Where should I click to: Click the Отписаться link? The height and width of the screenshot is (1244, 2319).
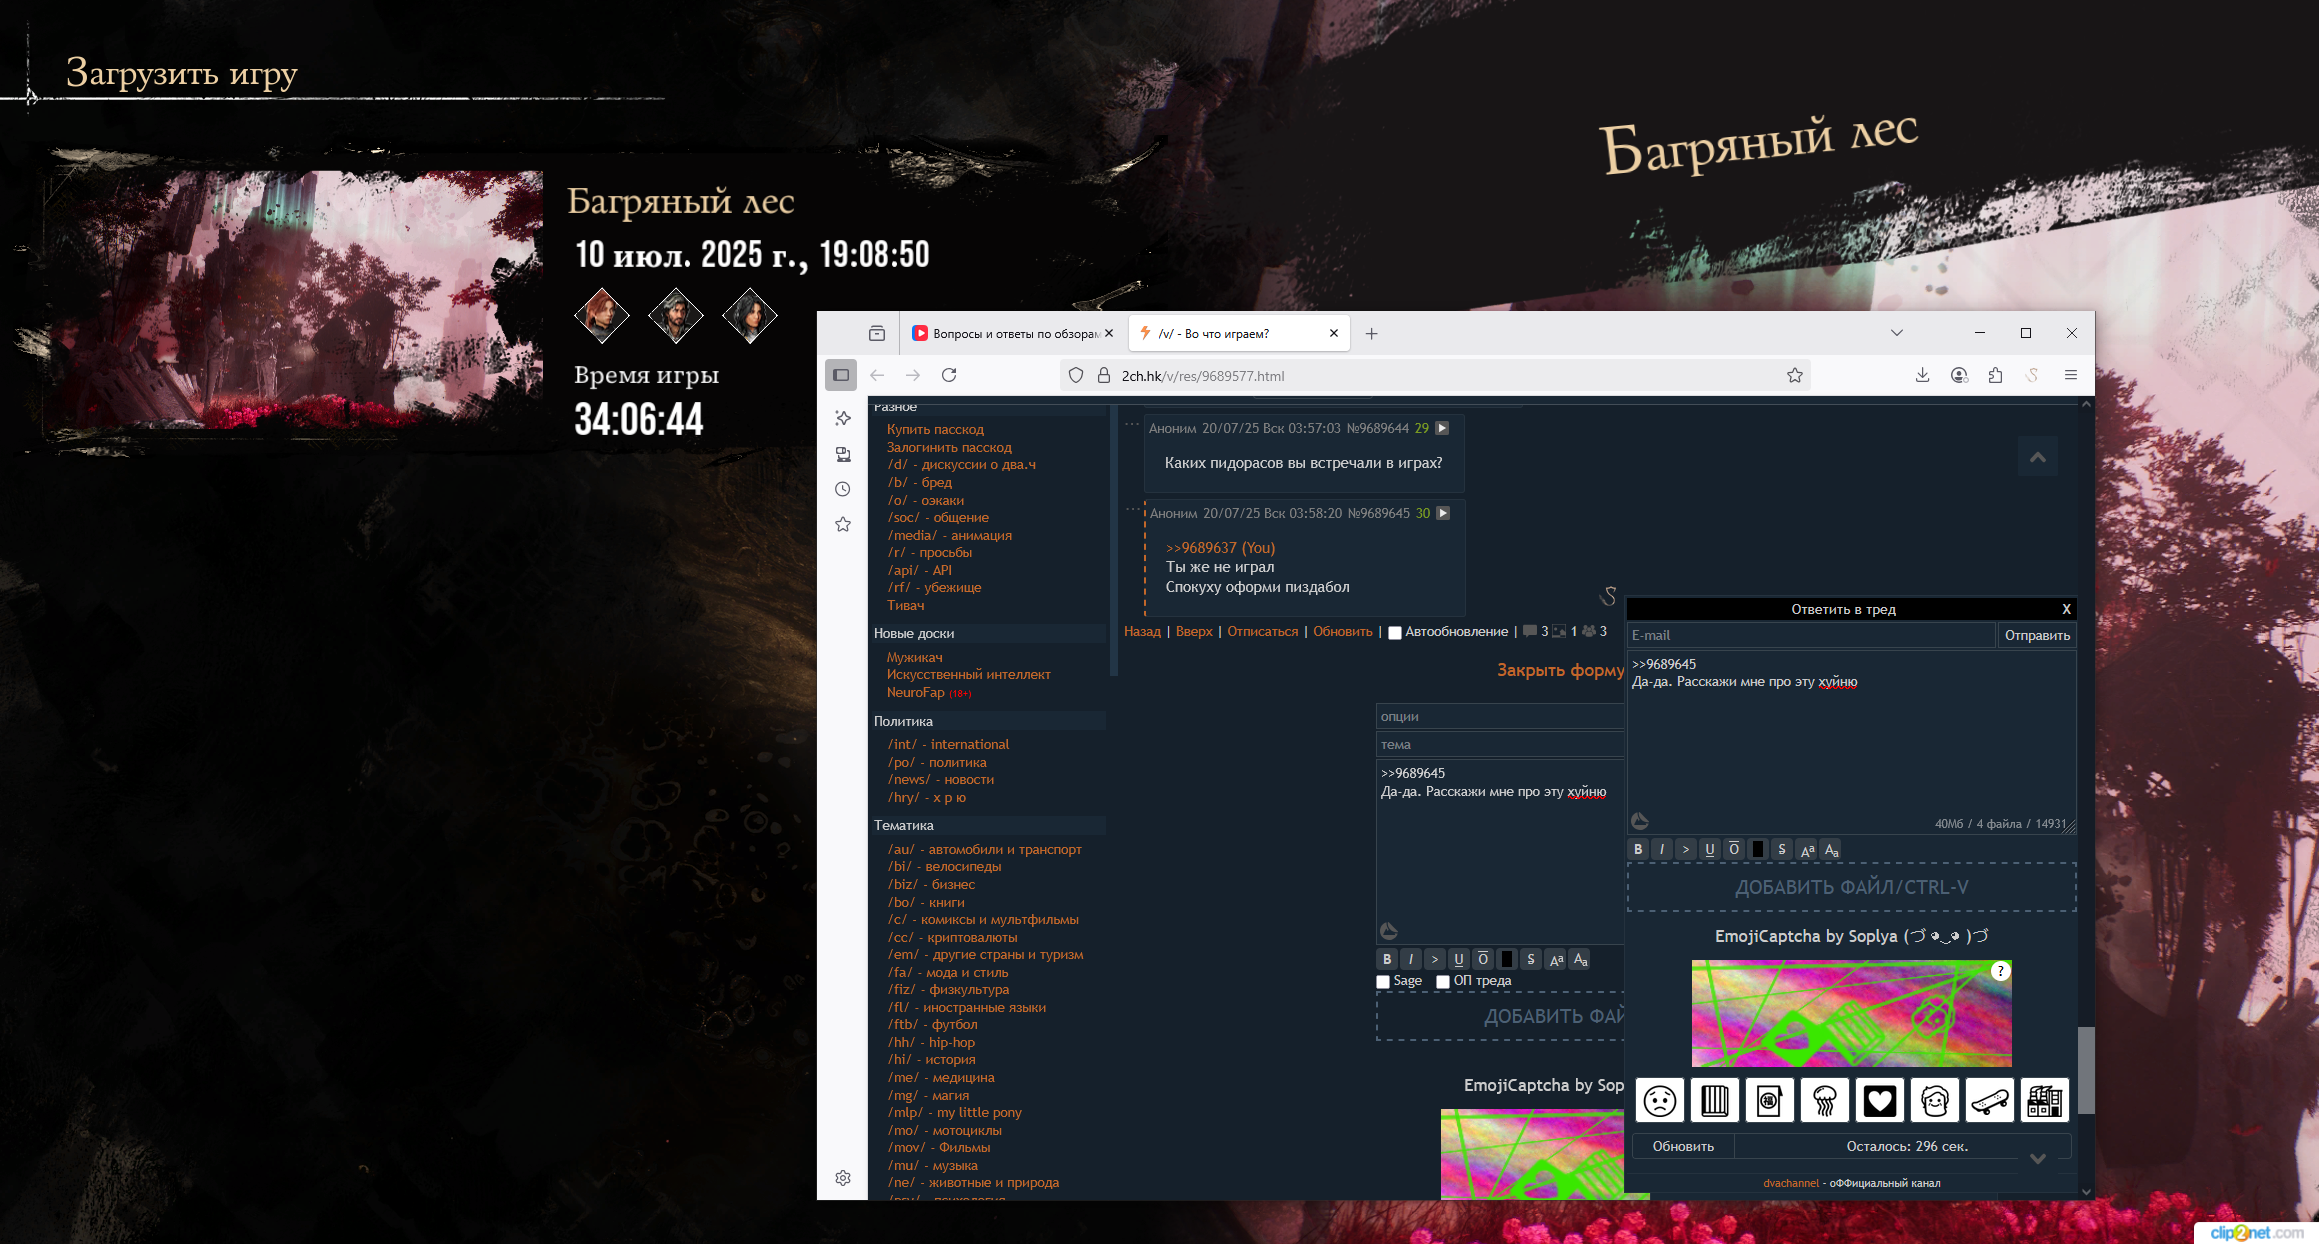pos(1262,632)
